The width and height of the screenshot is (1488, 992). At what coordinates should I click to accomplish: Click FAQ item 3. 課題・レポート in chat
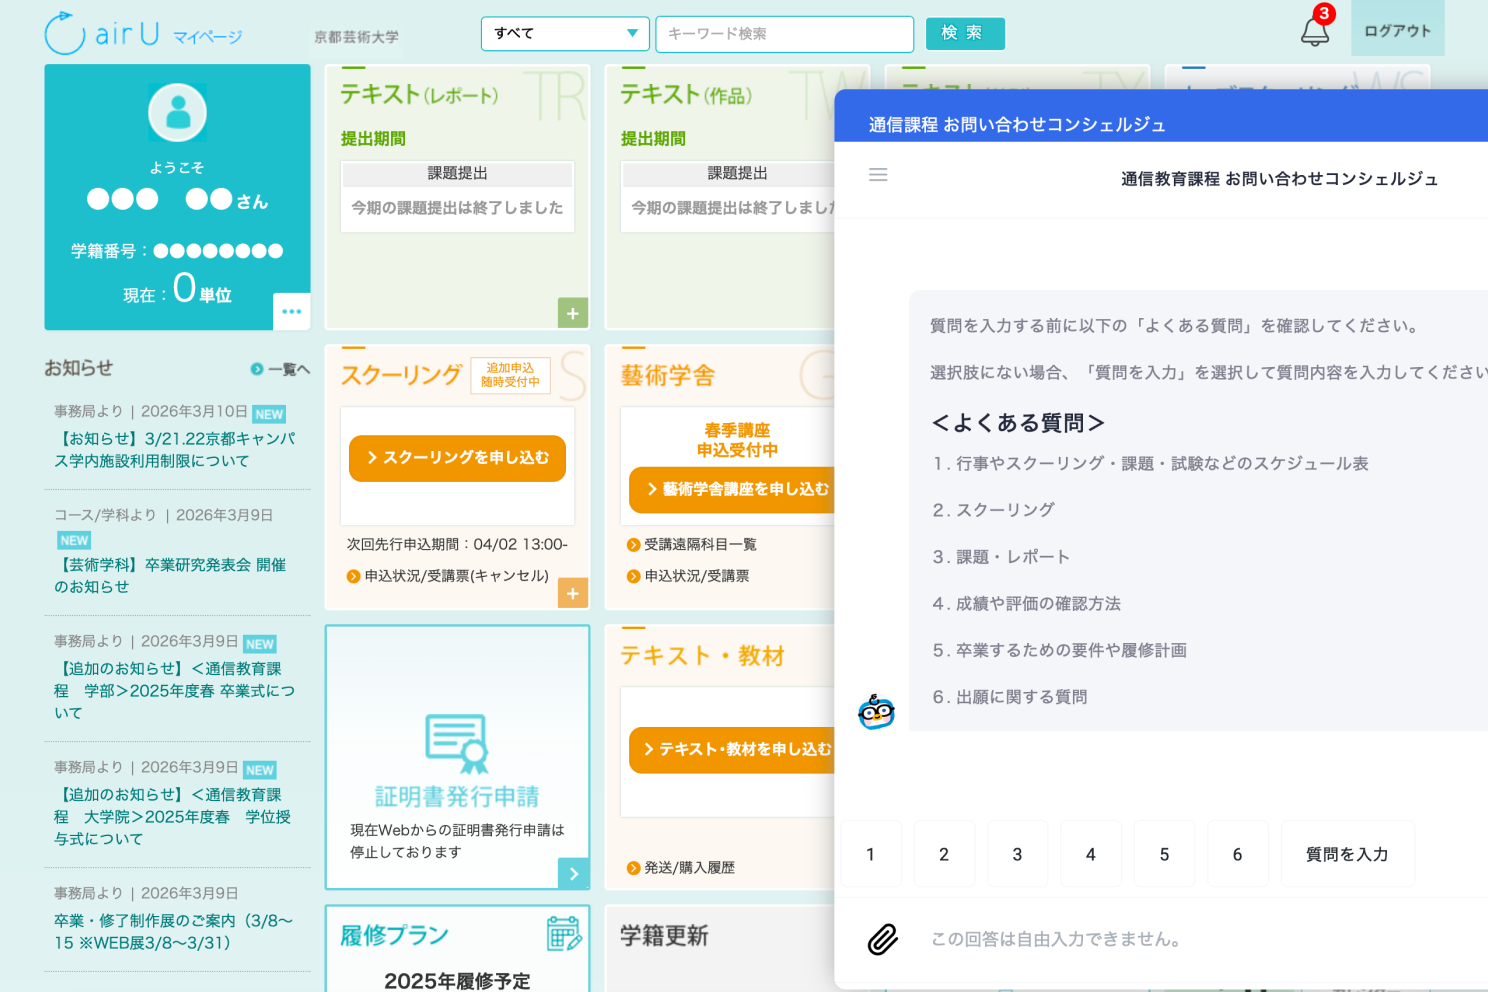[1001, 557]
